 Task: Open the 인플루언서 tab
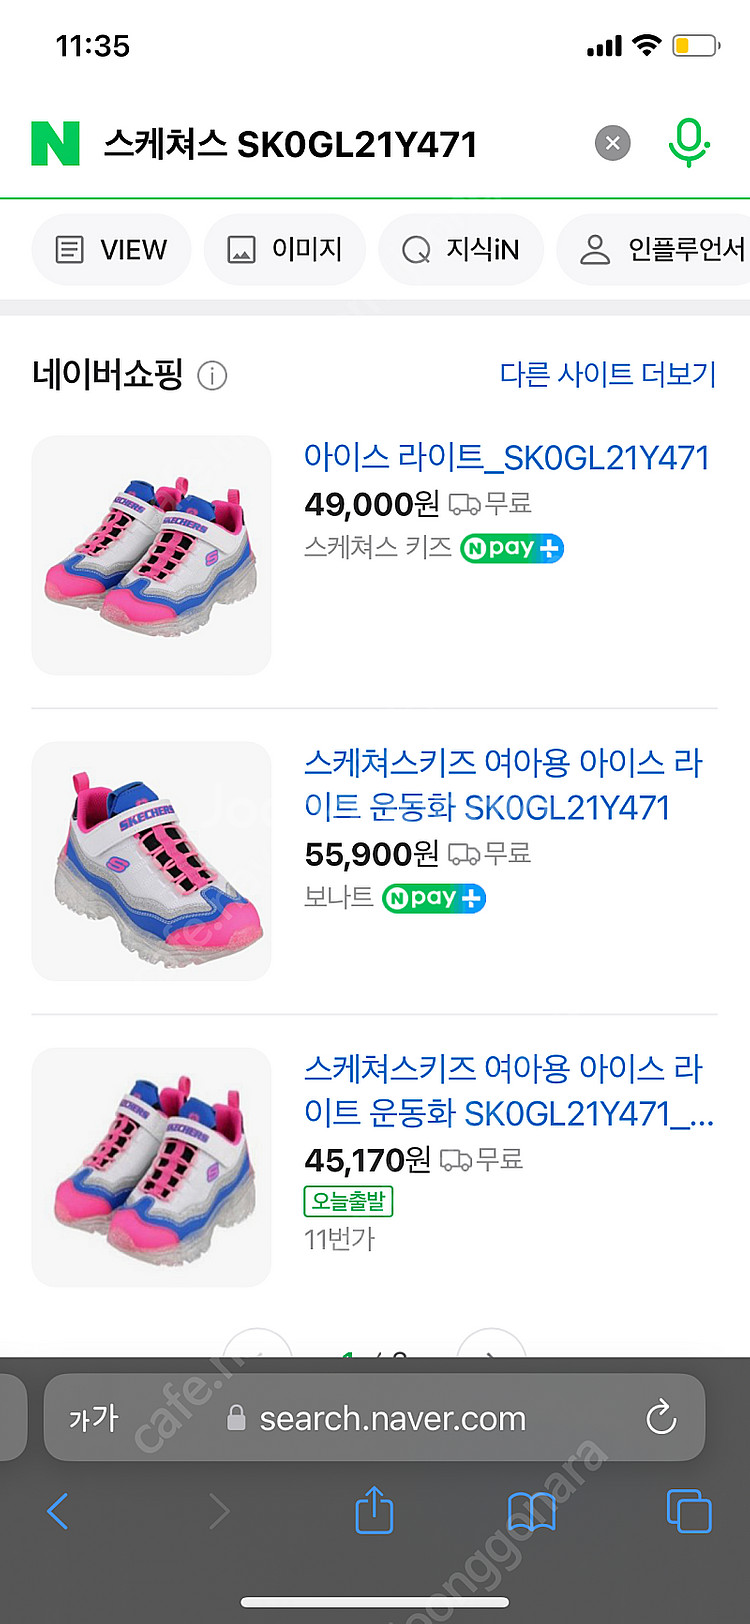pyautogui.click(x=662, y=249)
